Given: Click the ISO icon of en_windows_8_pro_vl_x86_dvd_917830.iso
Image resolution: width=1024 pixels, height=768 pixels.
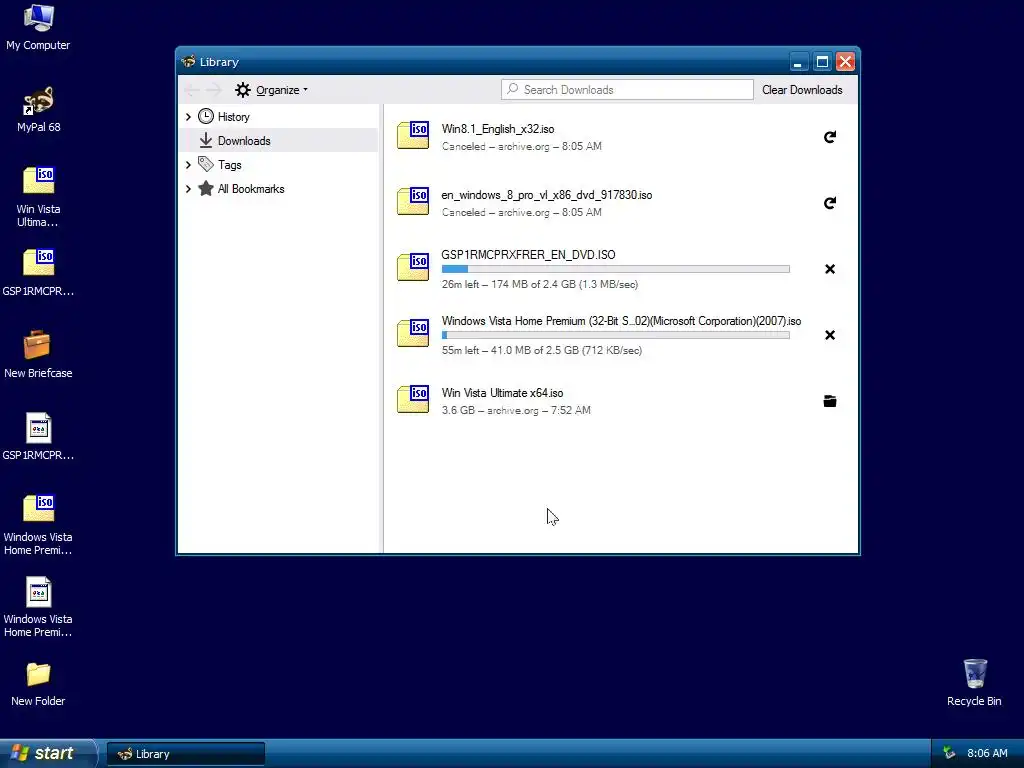Looking at the screenshot, I should [413, 201].
